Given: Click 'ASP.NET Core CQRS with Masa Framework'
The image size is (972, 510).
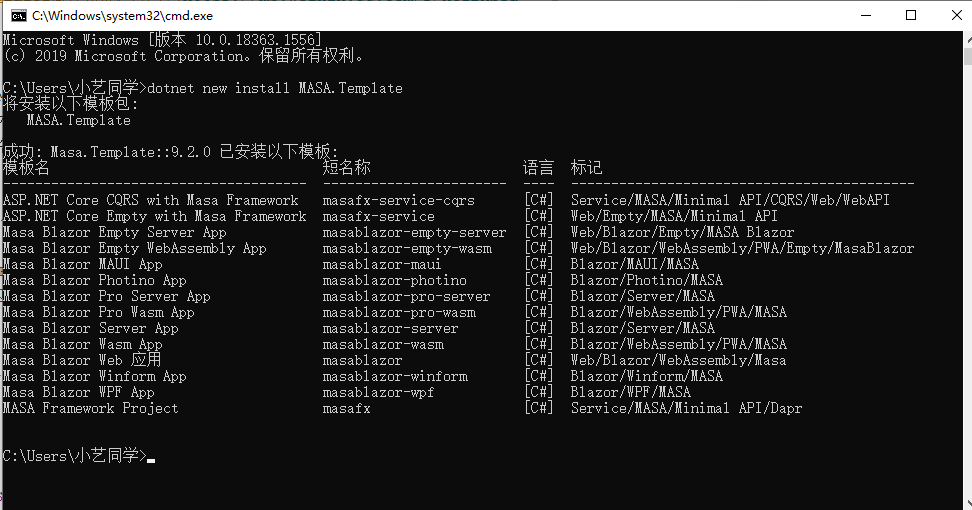Looking at the screenshot, I should pyautogui.click(x=151, y=200).
